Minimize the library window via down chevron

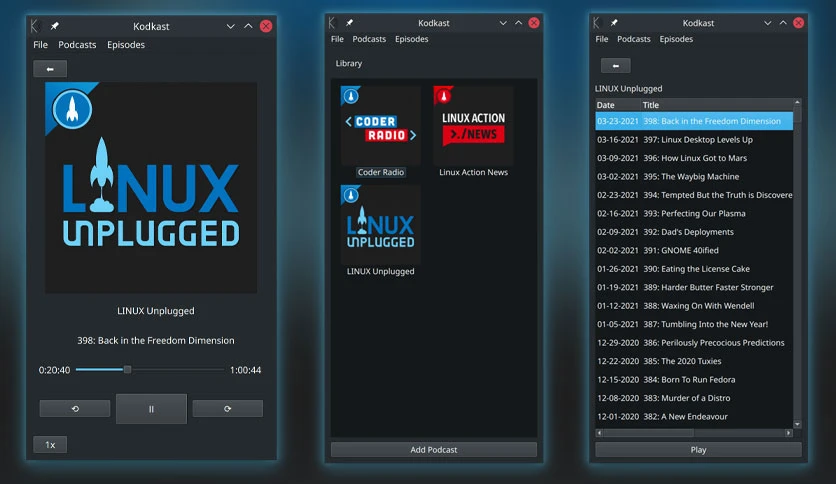pyautogui.click(x=503, y=23)
